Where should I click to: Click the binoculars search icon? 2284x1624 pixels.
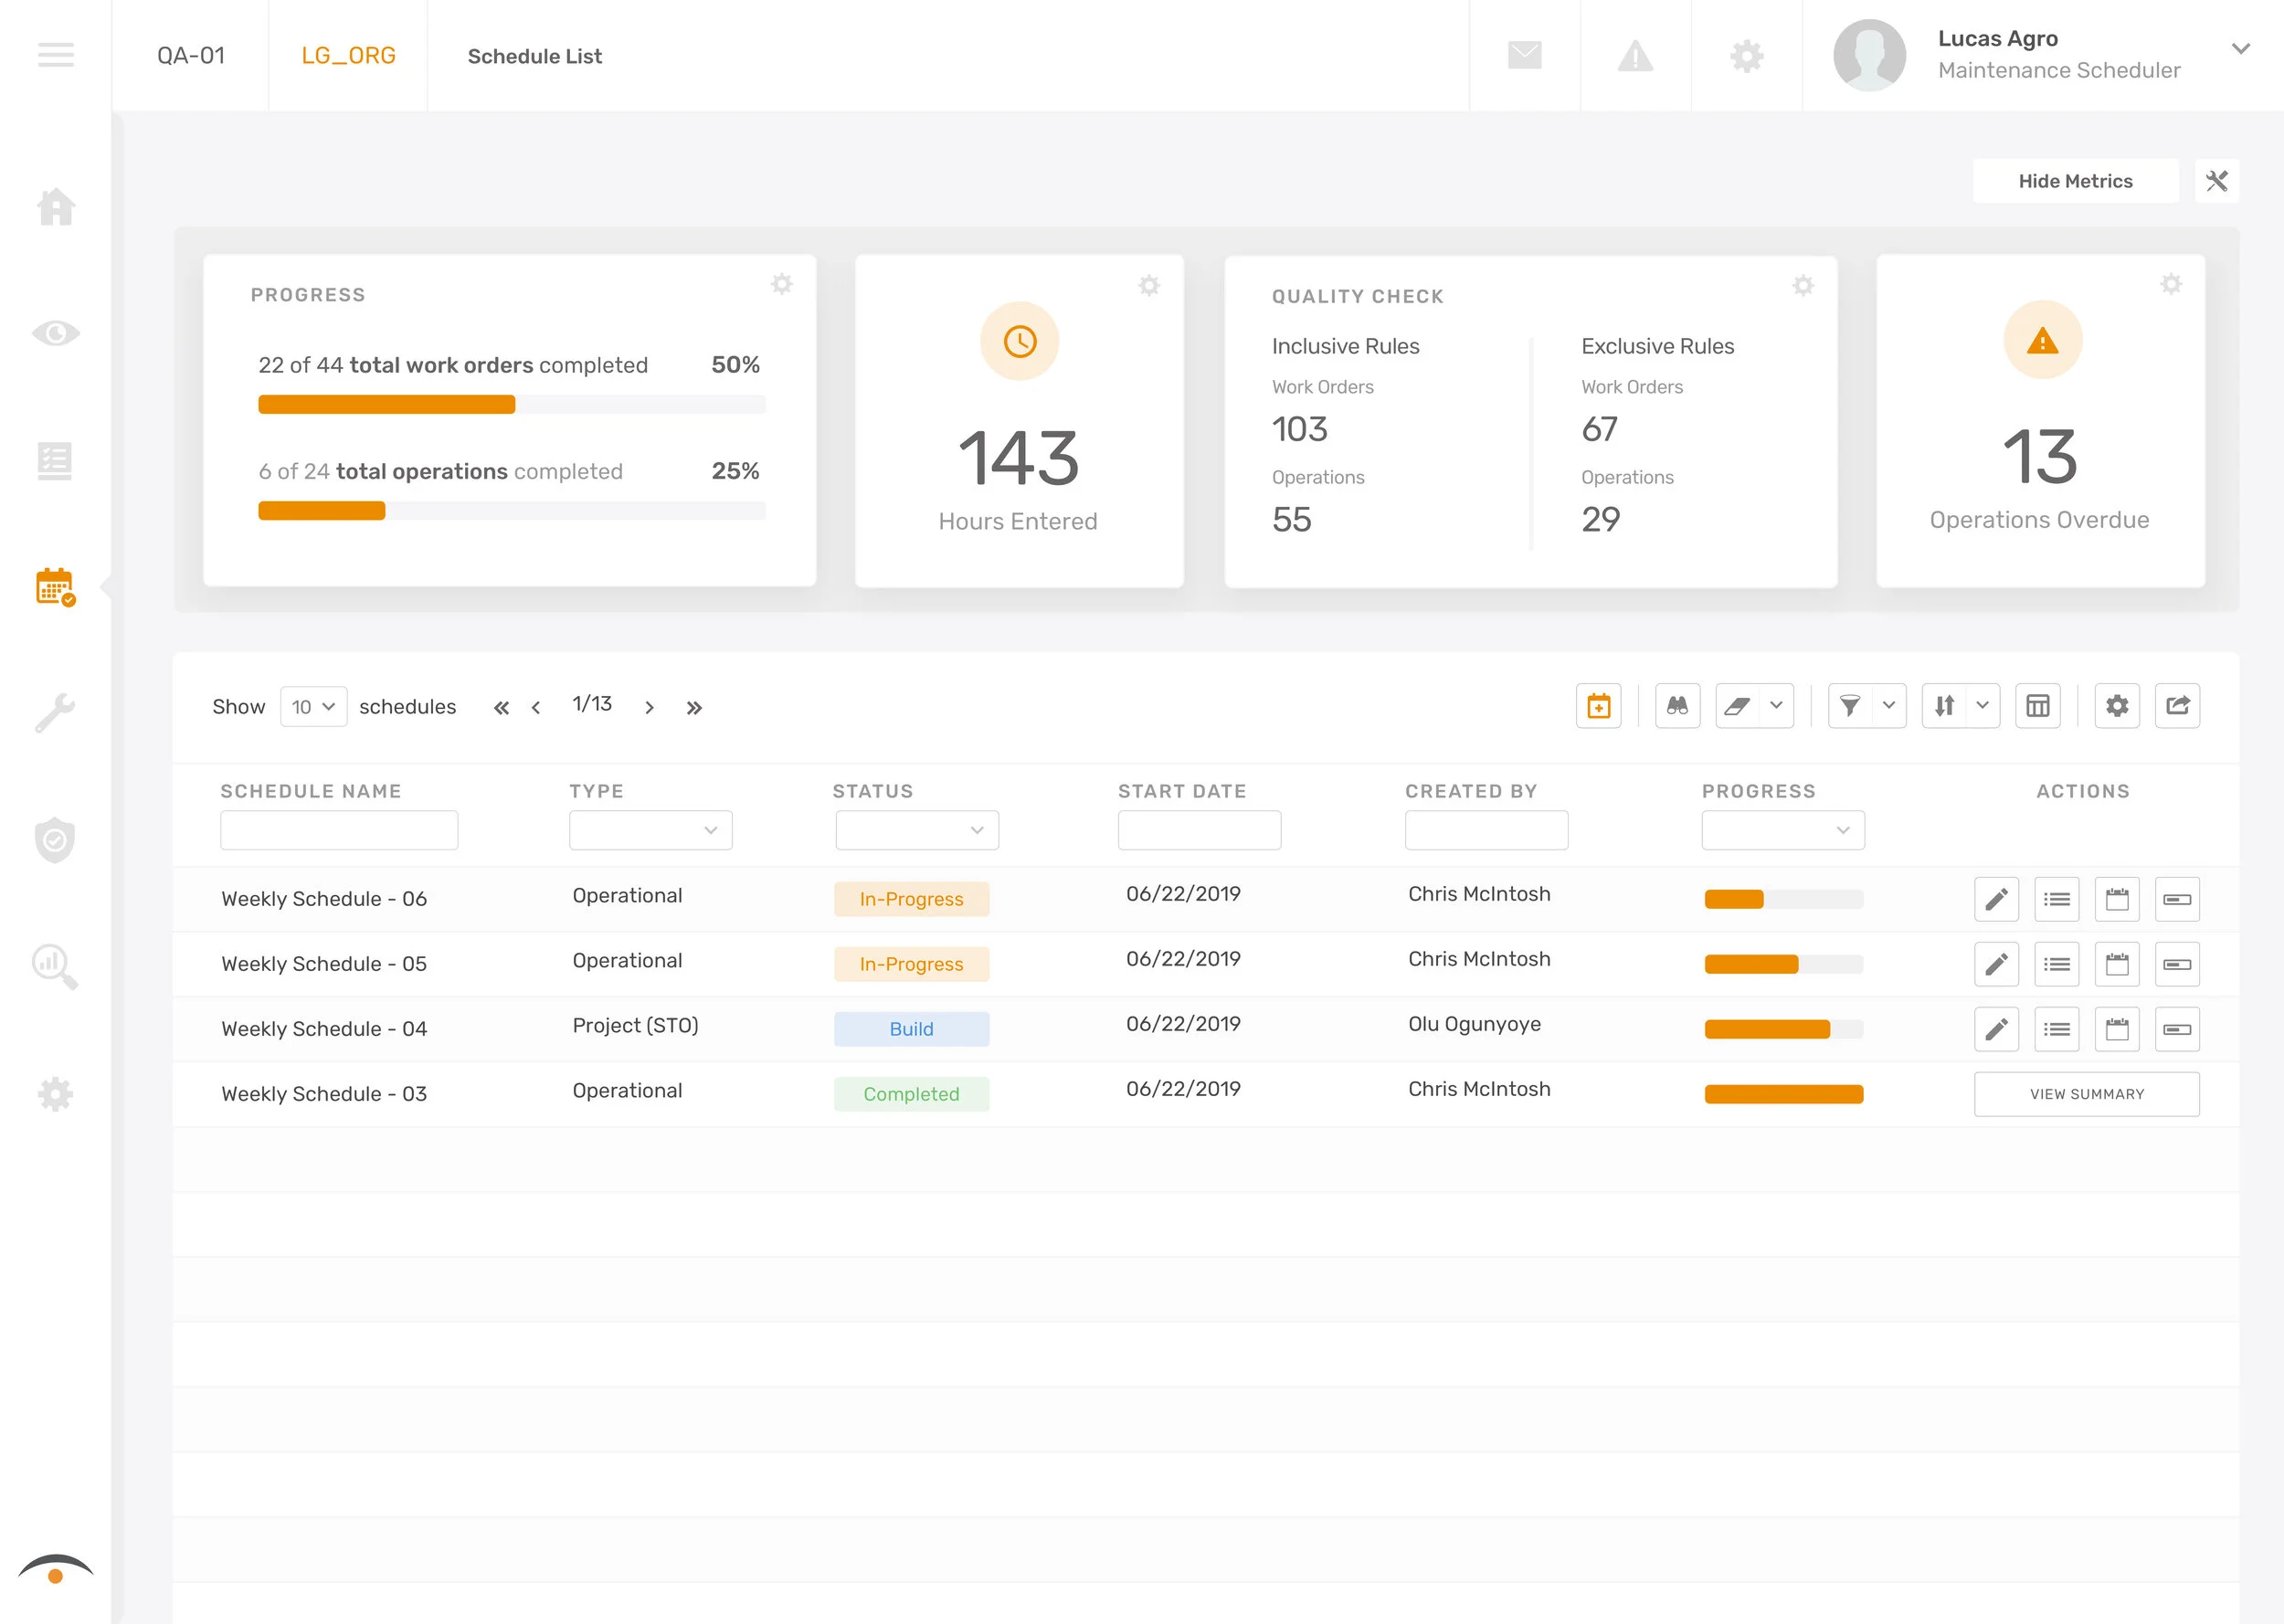click(x=1677, y=706)
